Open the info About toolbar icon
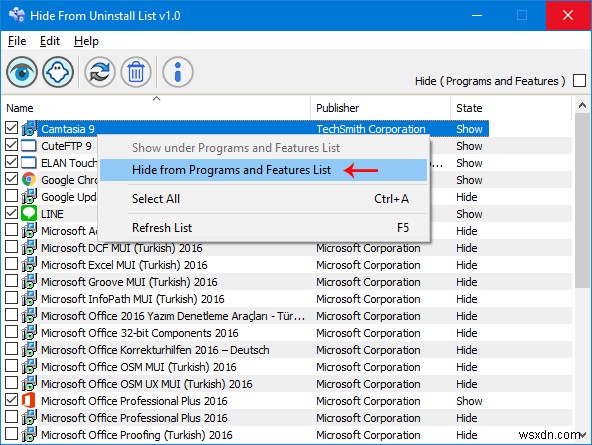 pyautogui.click(x=178, y=72)
